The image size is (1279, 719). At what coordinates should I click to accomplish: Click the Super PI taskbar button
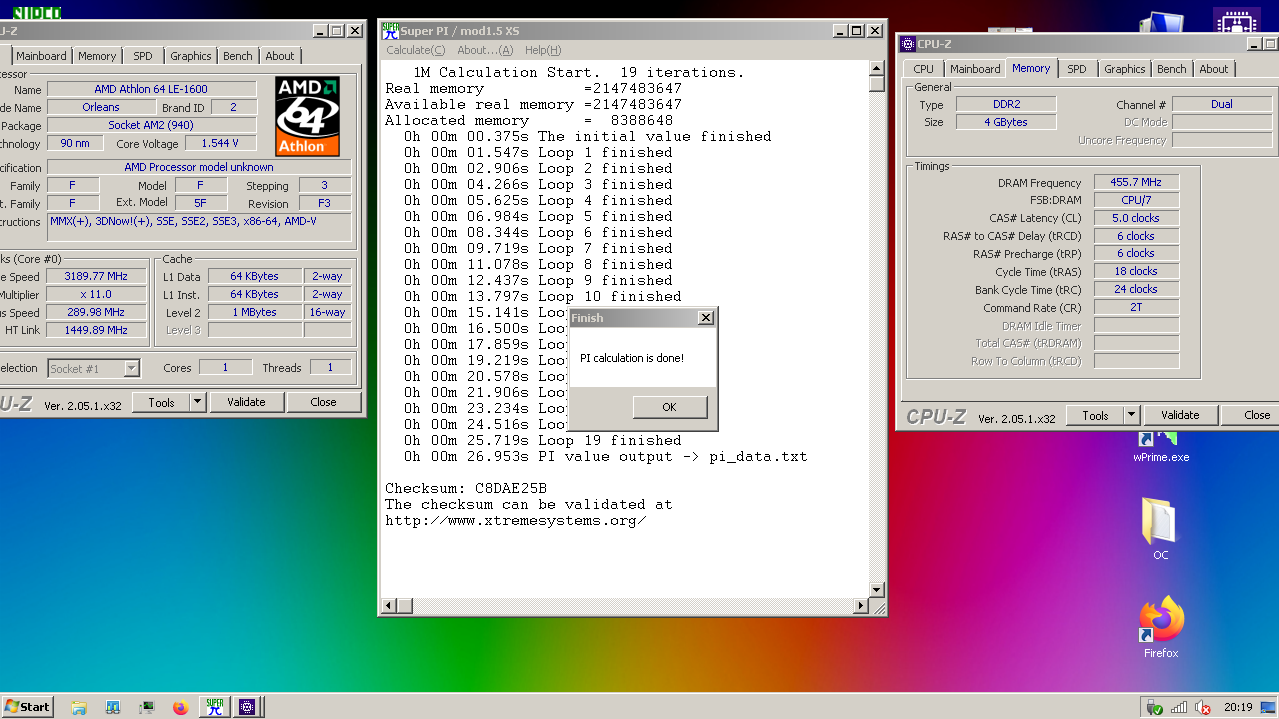[x=214, y=707]
